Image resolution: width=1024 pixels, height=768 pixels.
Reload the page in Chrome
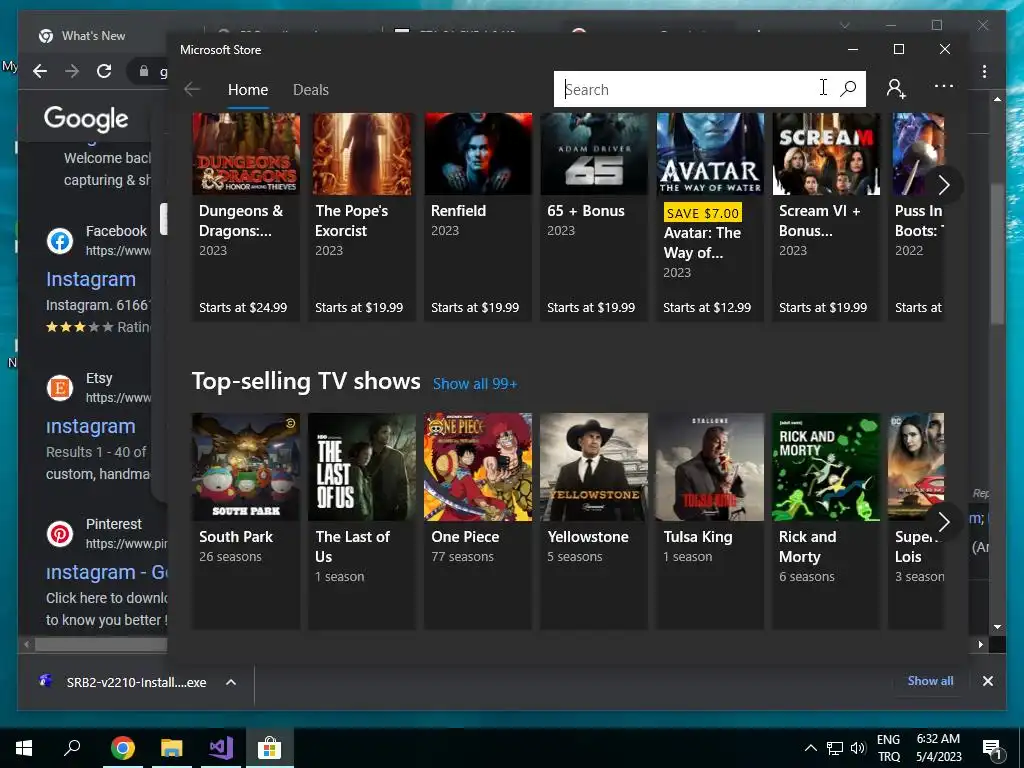click(104, 71)
